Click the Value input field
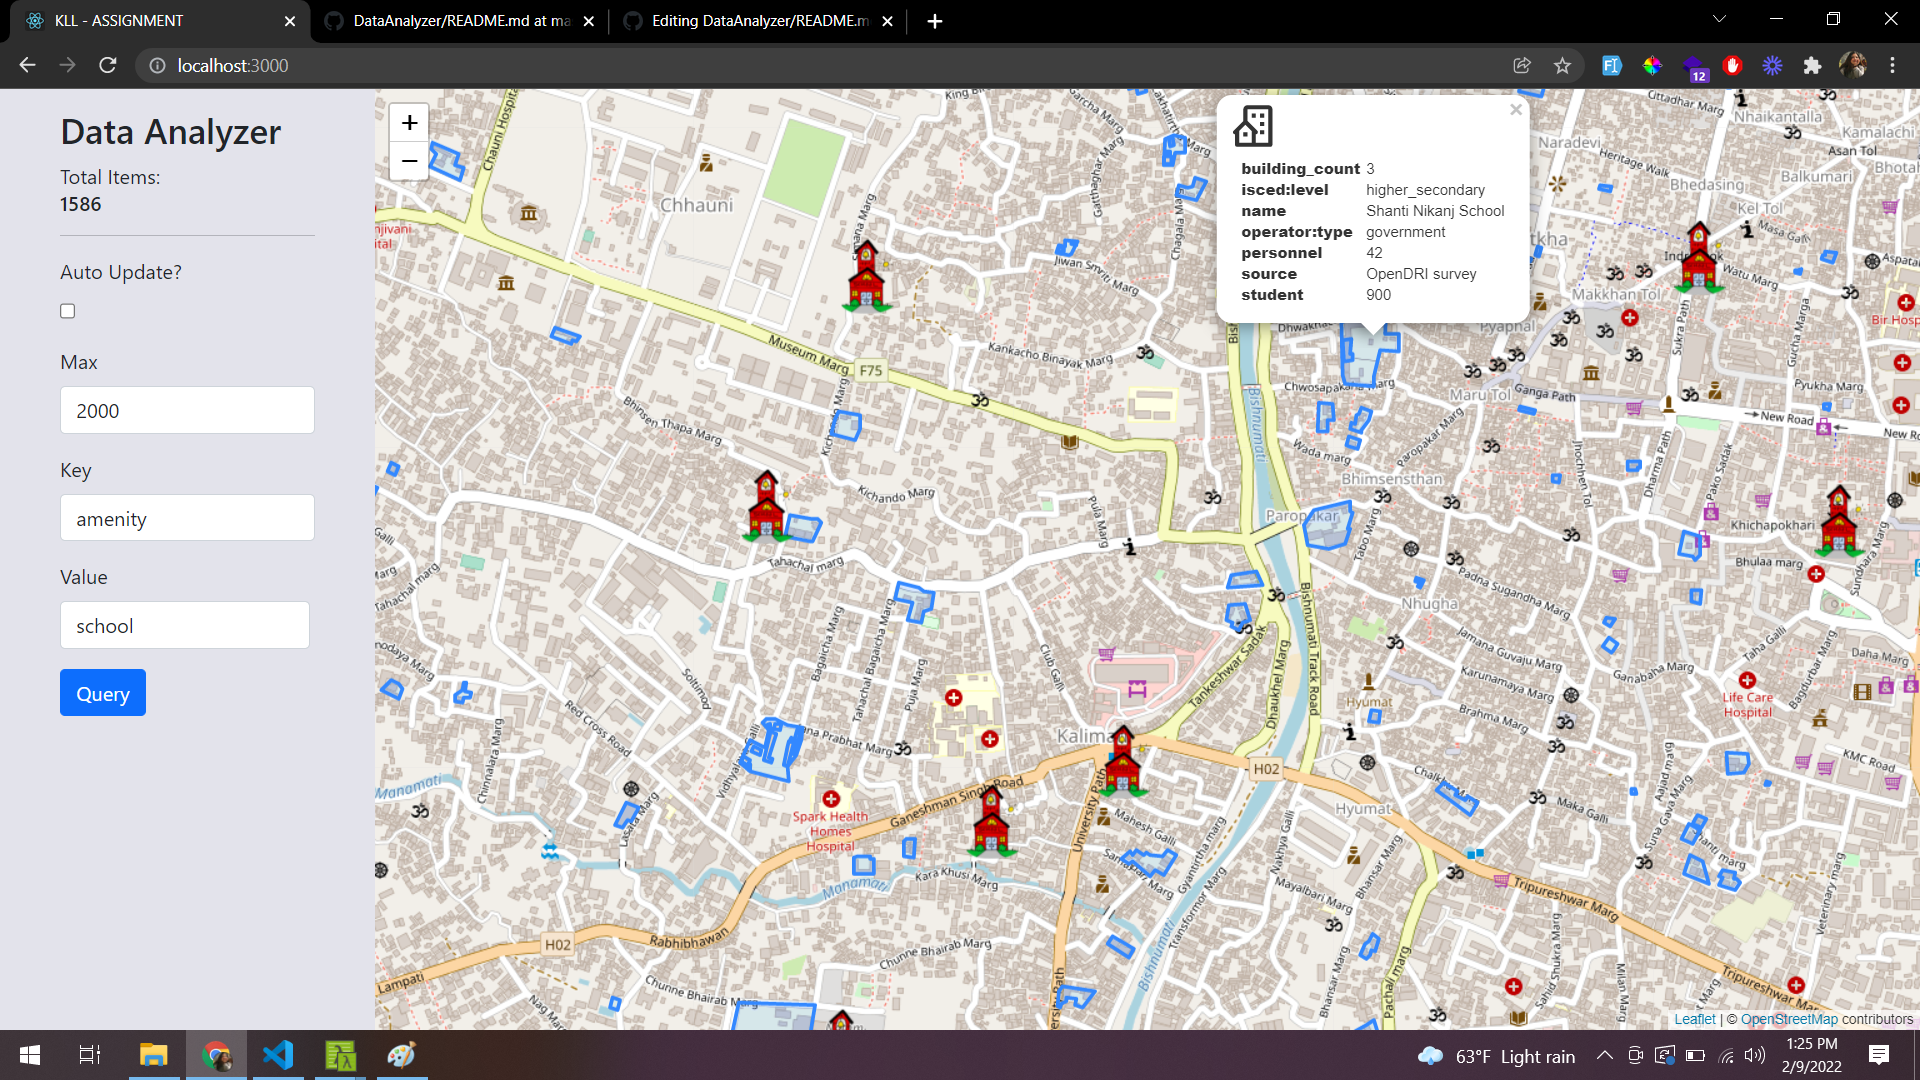Image resolution: width=1920 pixels, height=1080 pixels. click(185, 625)
